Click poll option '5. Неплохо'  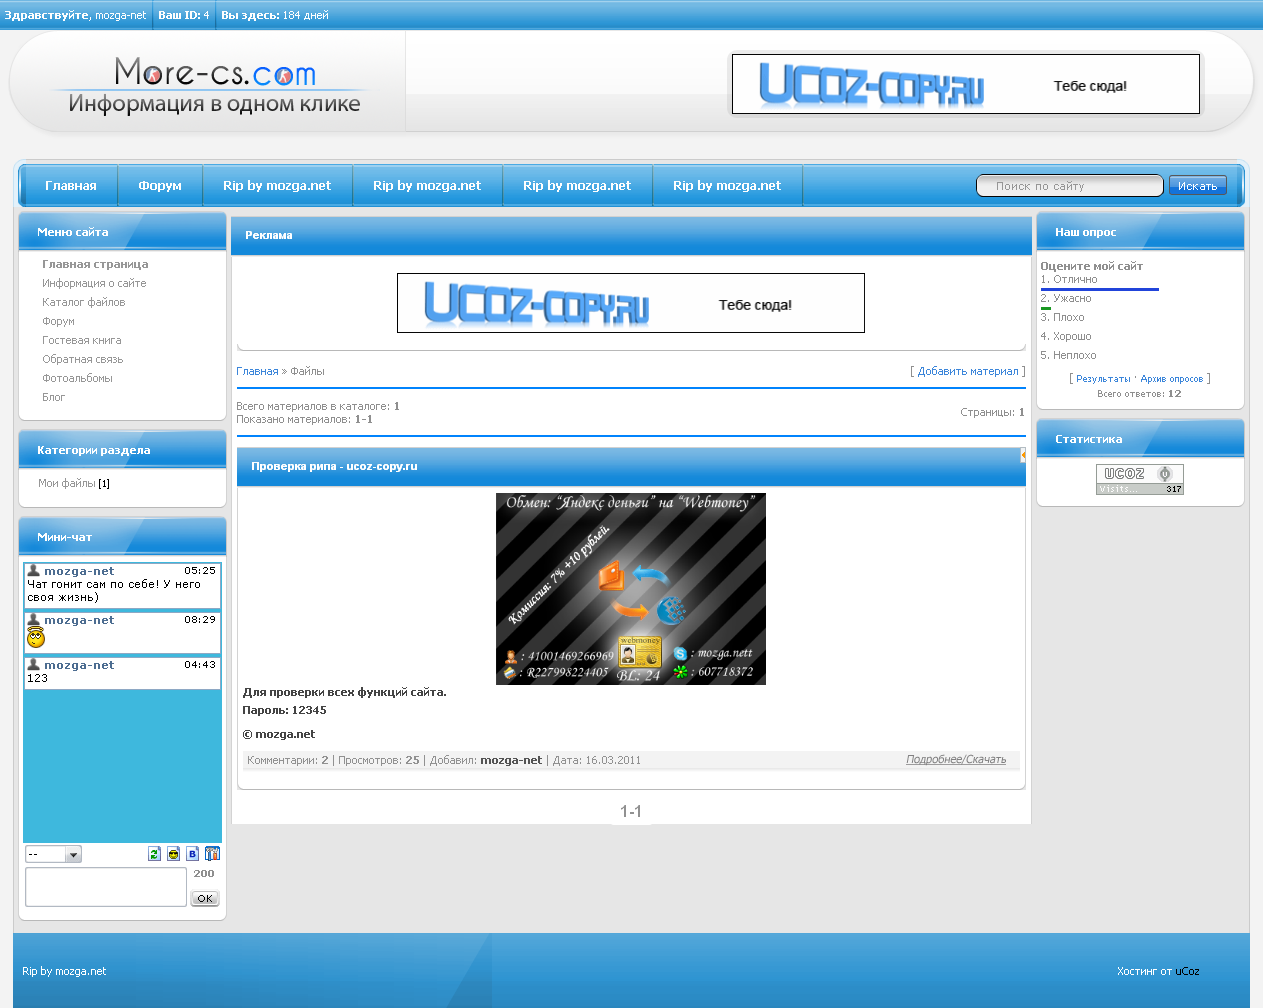[x=1068, y=355]
